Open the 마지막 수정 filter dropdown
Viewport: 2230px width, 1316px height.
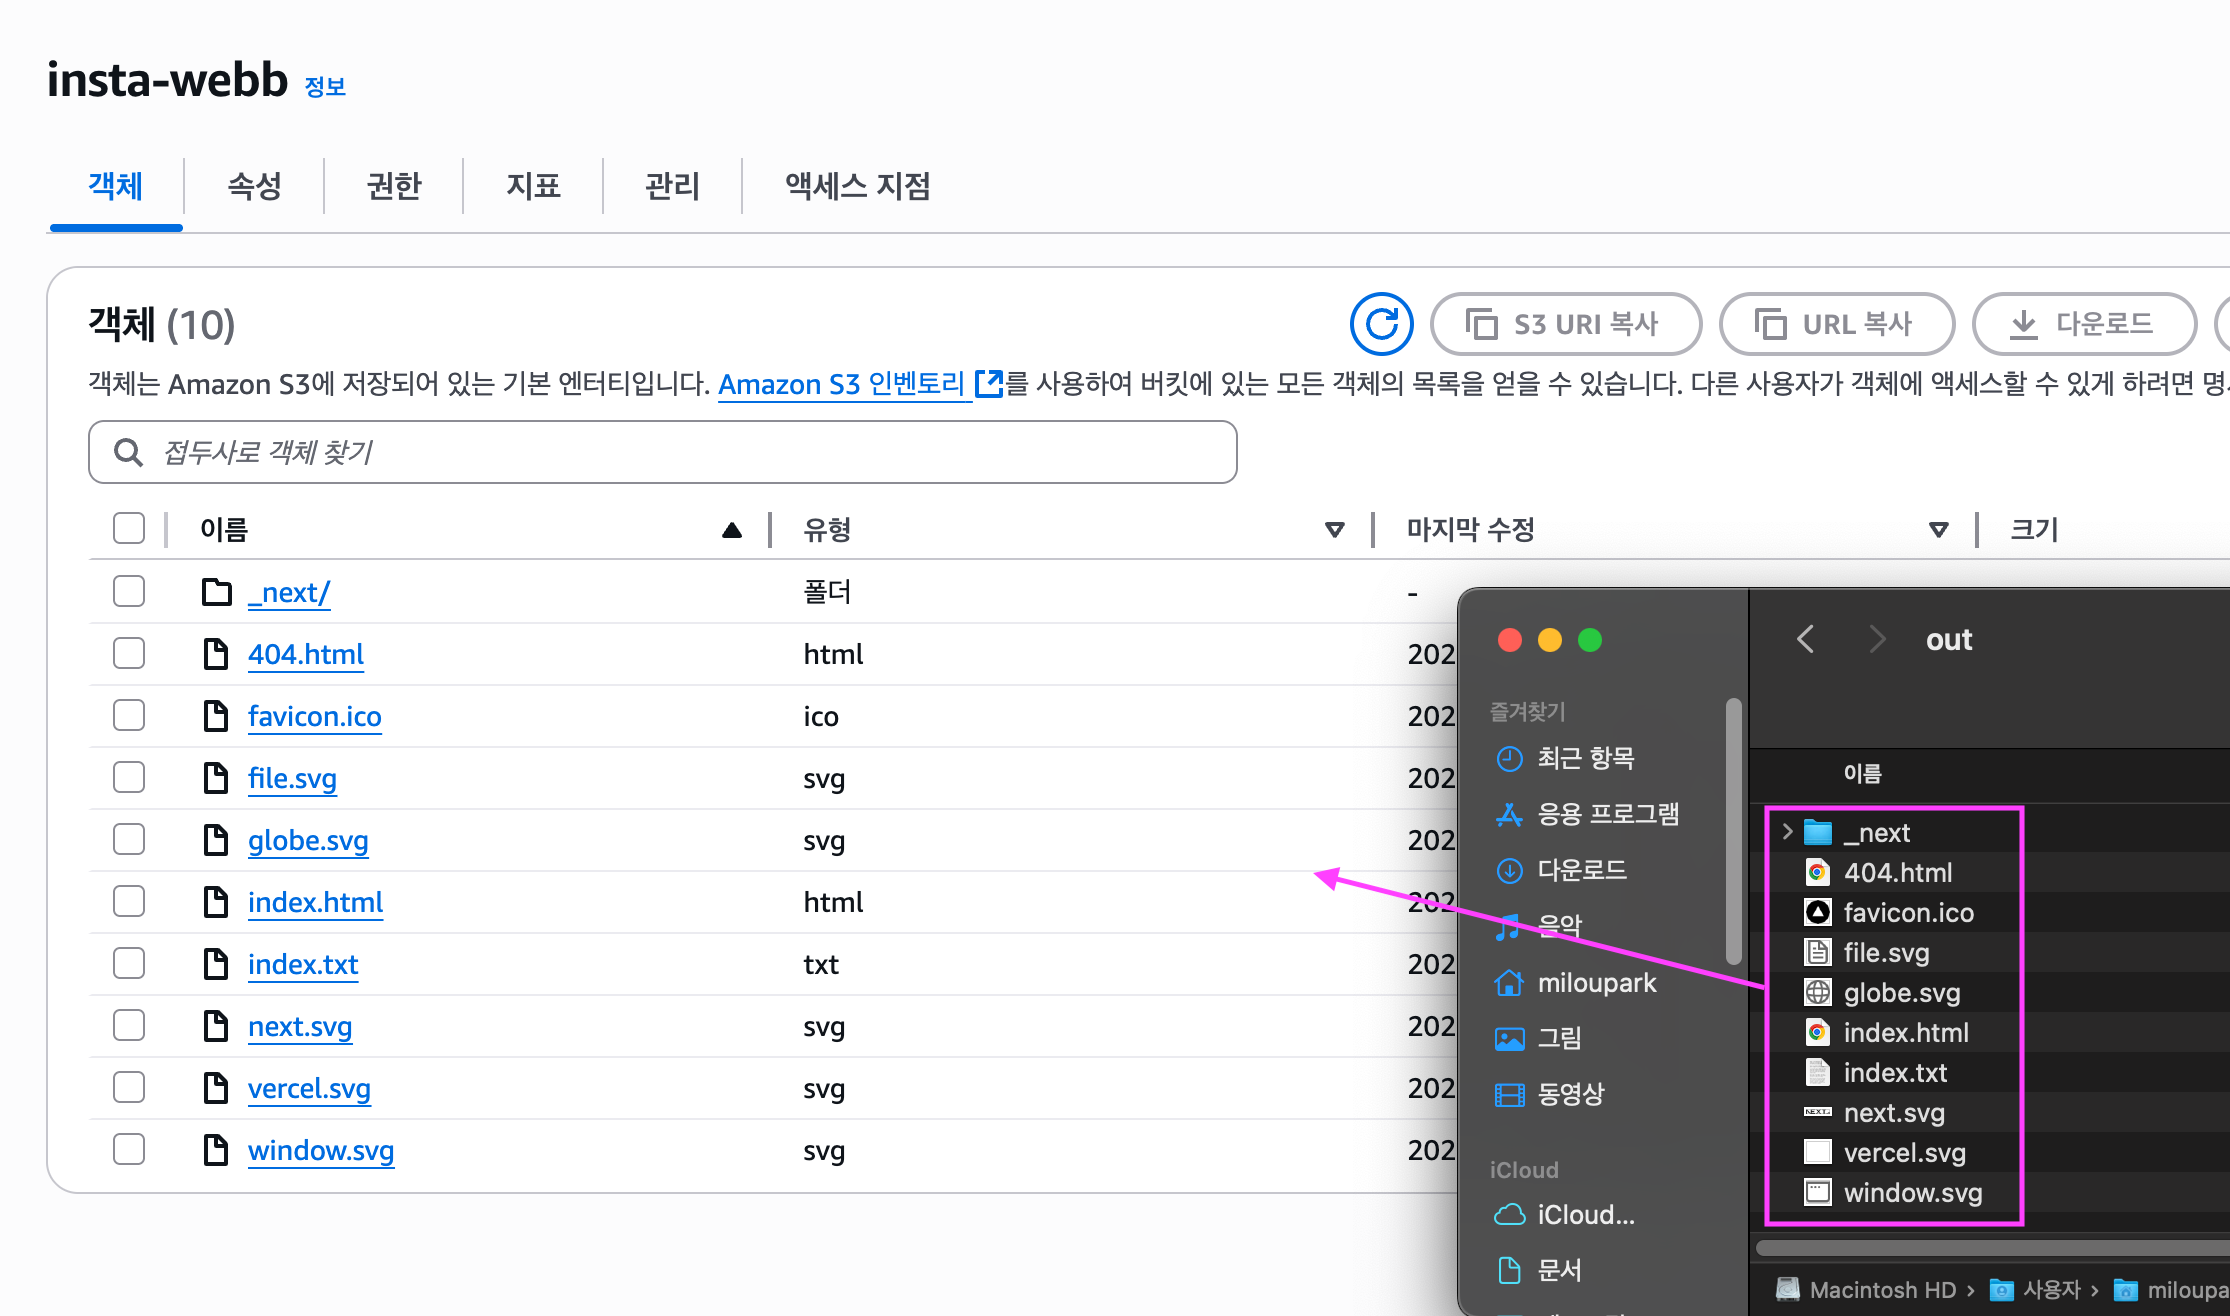pos(1938,529)
